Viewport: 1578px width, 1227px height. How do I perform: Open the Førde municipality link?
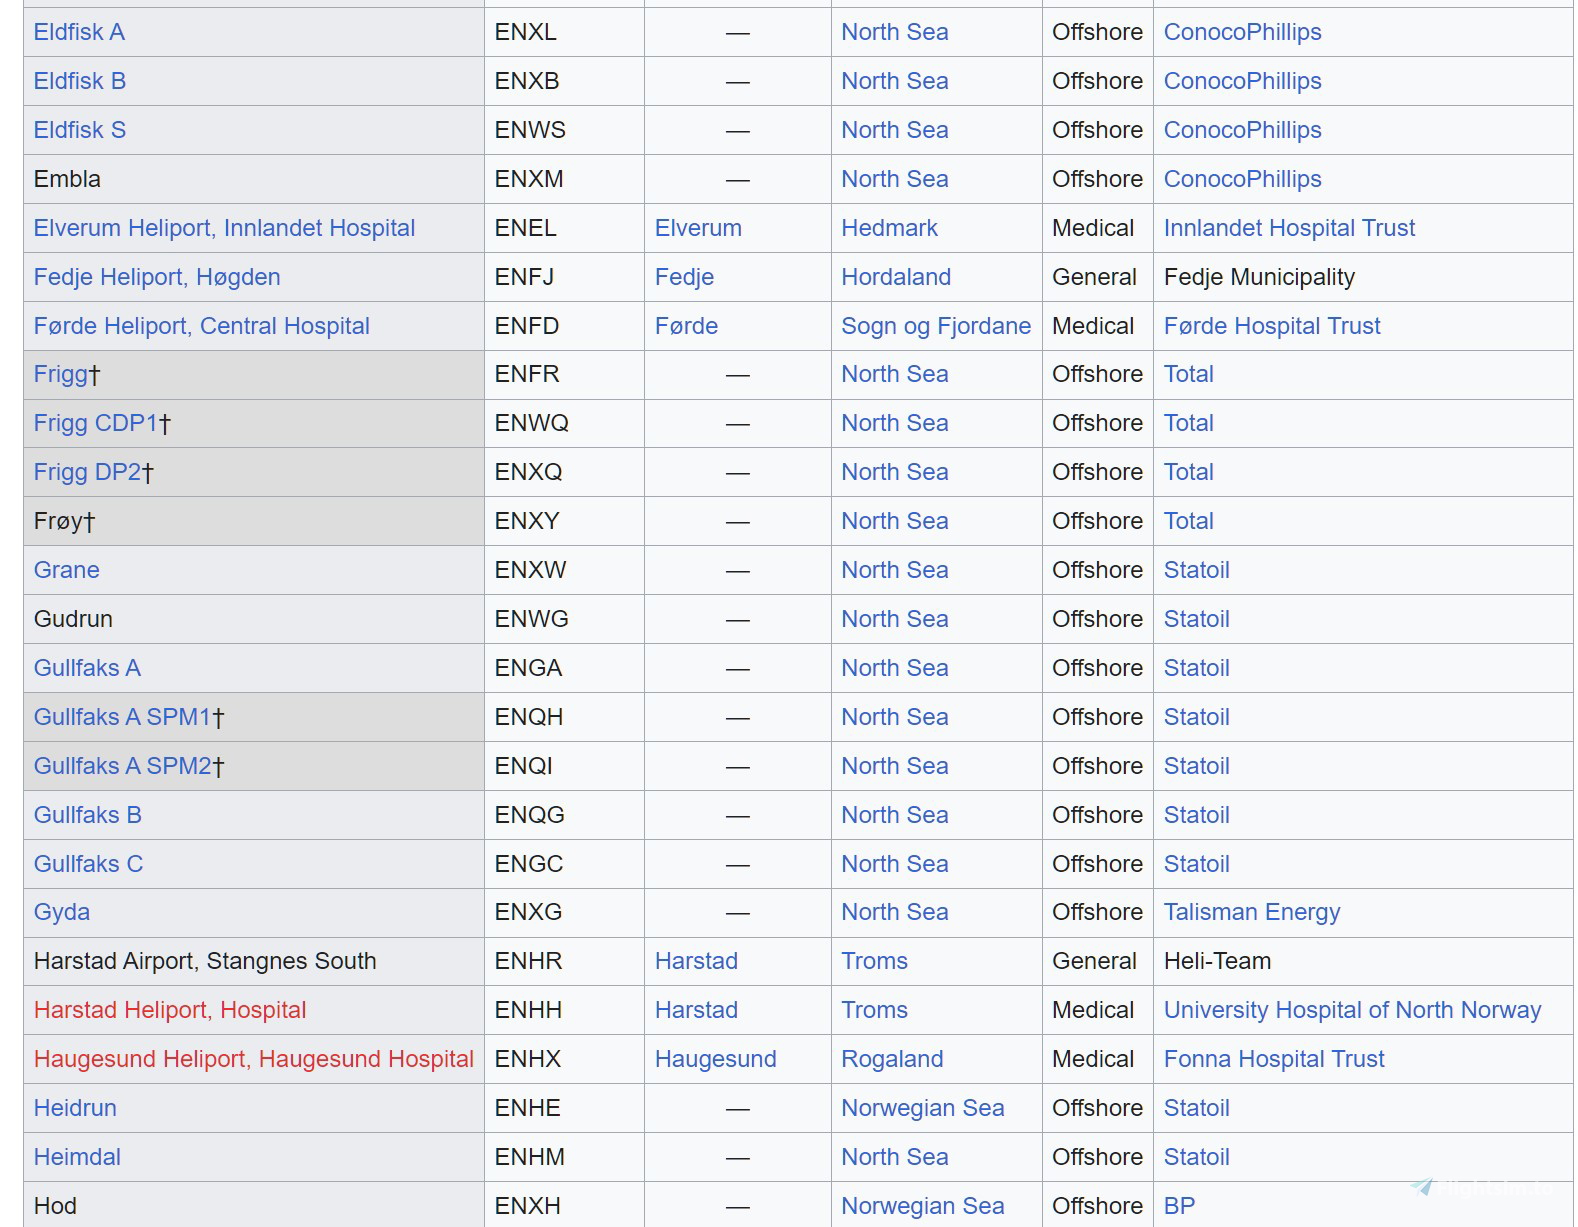coord(686,326)
